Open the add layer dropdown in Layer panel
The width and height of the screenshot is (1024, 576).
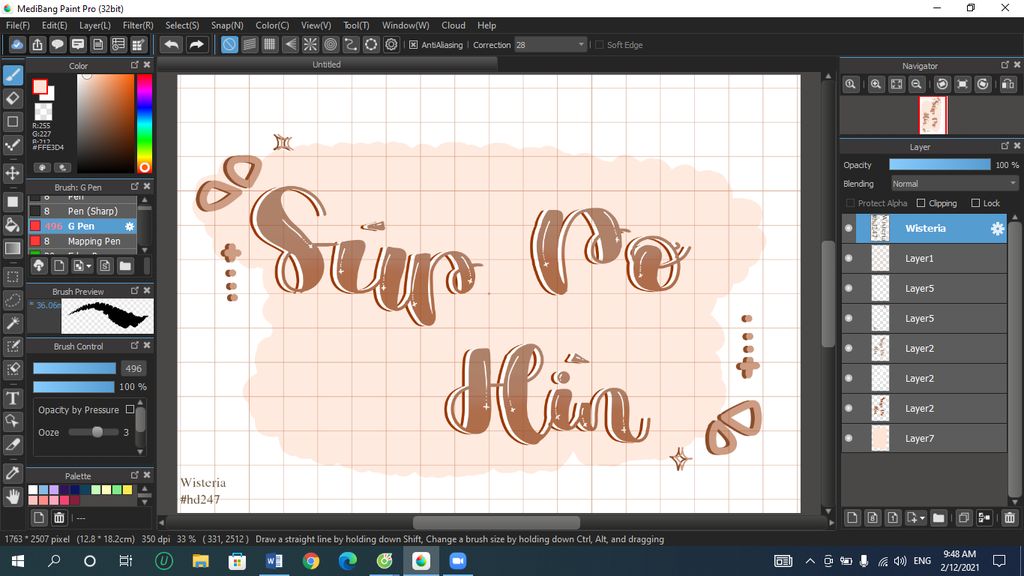(x=921, y=518)
